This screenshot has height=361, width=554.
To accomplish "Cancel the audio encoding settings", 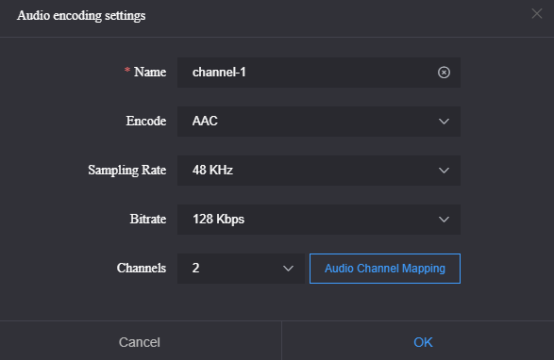I will coord(140,342).
